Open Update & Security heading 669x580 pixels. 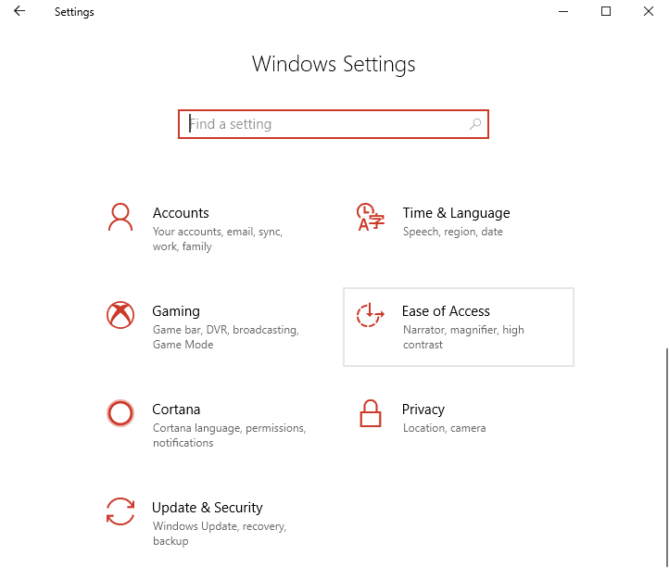[x=207, y=507]
